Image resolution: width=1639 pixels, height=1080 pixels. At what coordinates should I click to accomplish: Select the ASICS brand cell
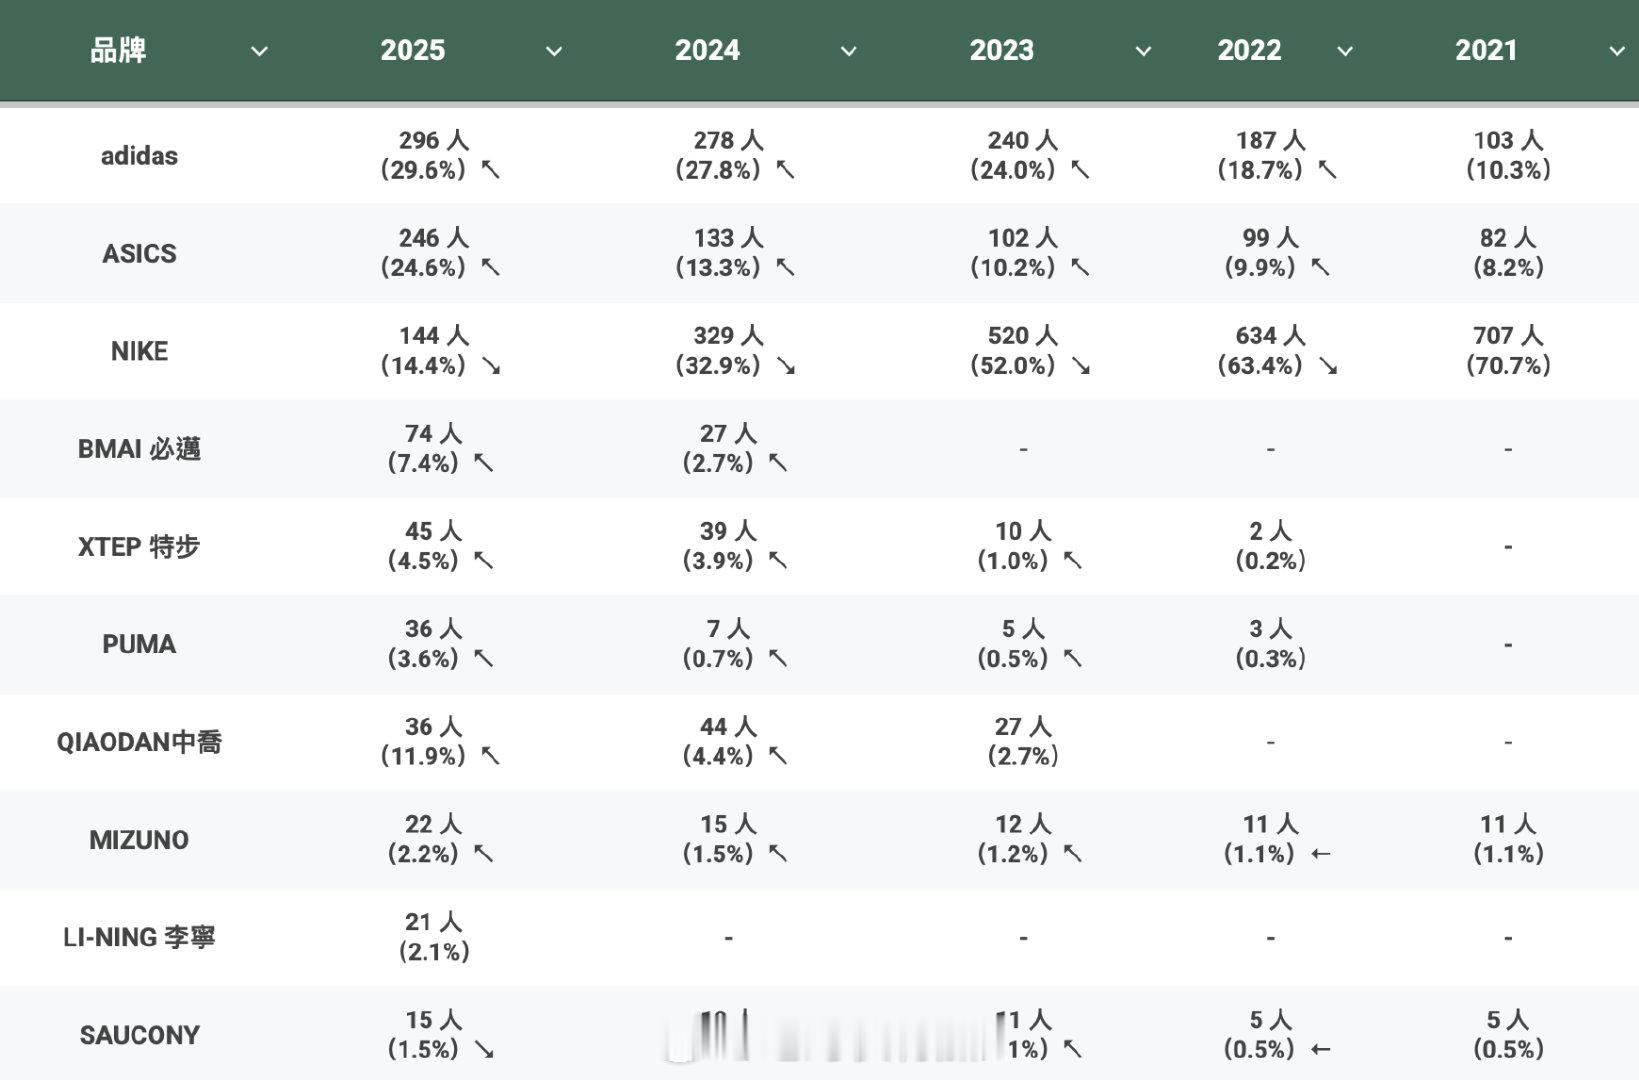[x=139, y=254]
